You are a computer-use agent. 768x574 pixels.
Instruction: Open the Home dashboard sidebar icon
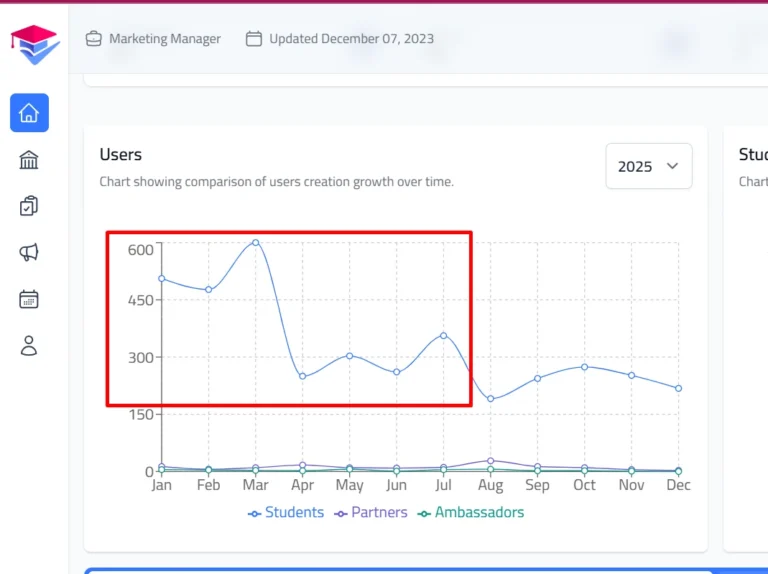click(x=29, y=113)
